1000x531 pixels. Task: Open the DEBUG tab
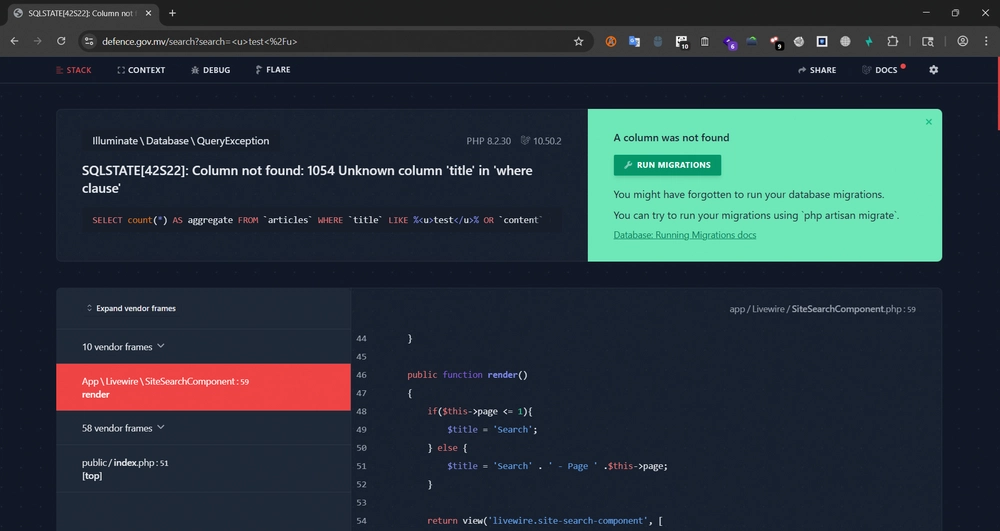(x=210, y=70)
